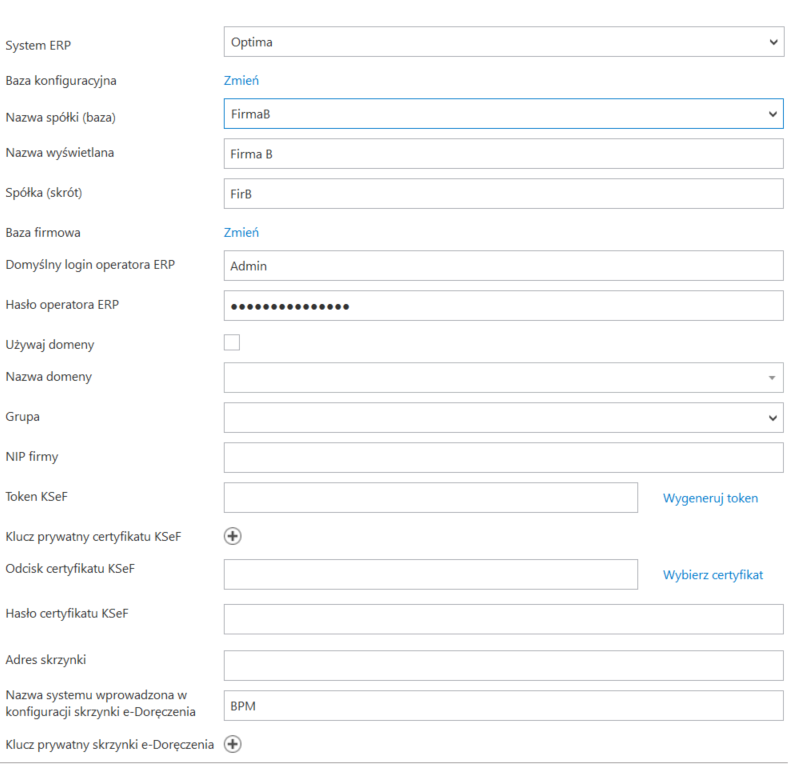
Task: Select the Domyślny login operatora ERP field
Action: click(503, 266)
